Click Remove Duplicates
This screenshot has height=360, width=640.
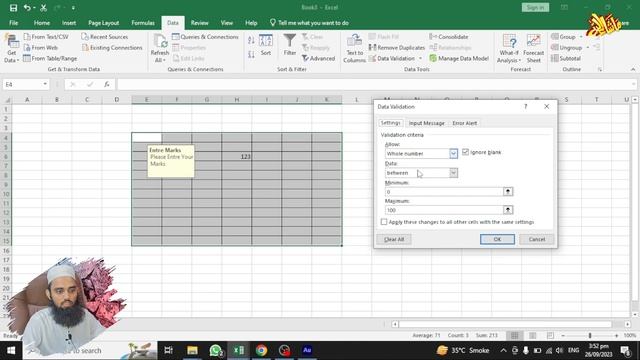click(x=397, y=48)
